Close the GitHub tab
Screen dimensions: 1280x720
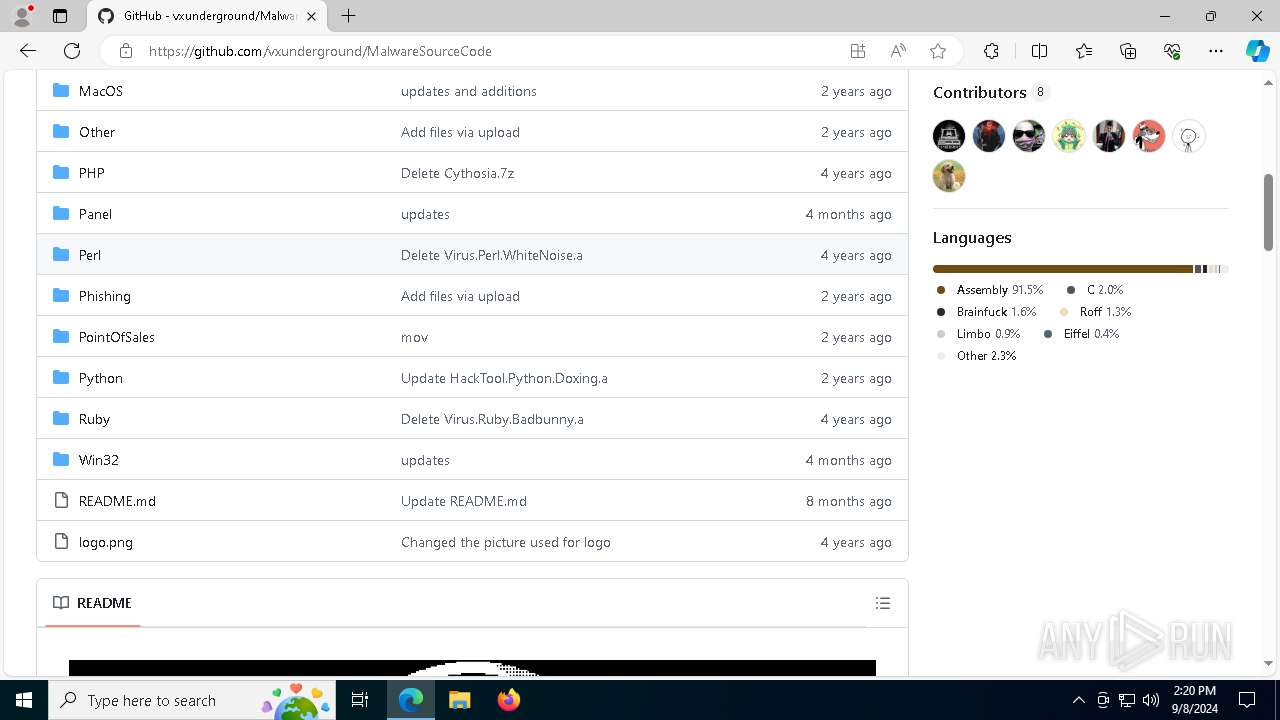click(311, 16)
